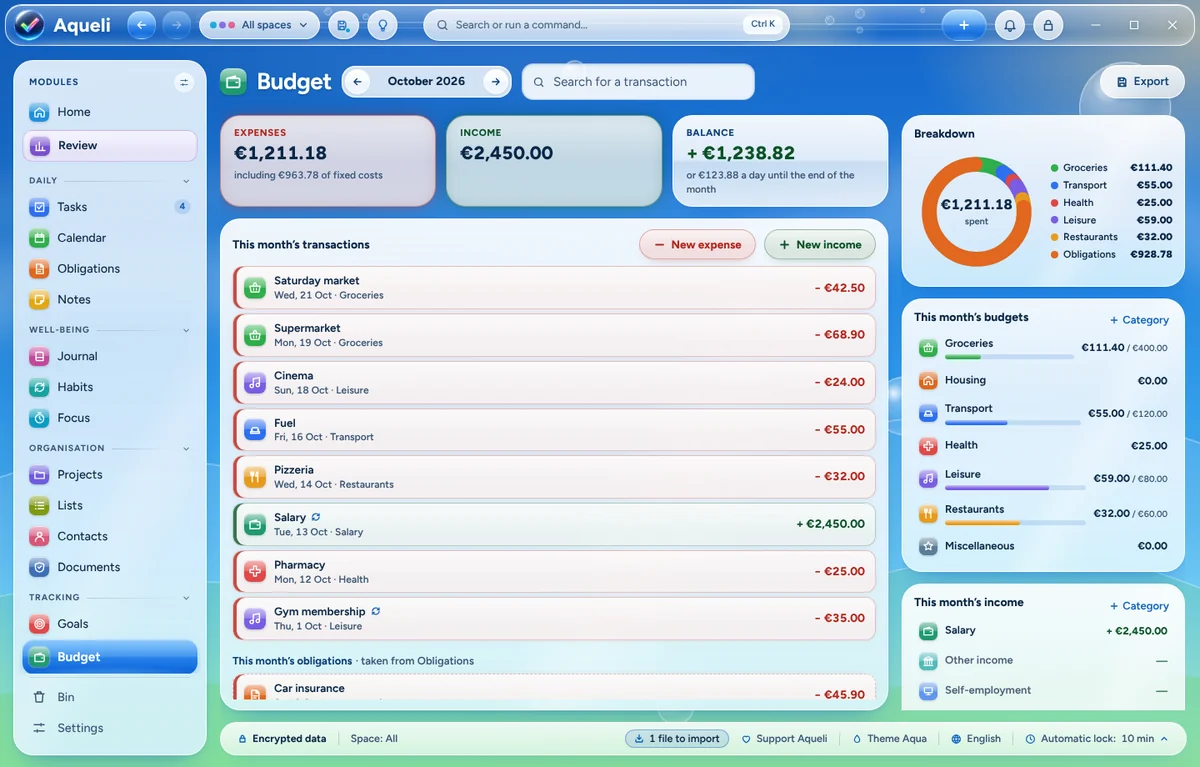
Task: Click the Transport blue legend dot
Action: pos(1055,185)
